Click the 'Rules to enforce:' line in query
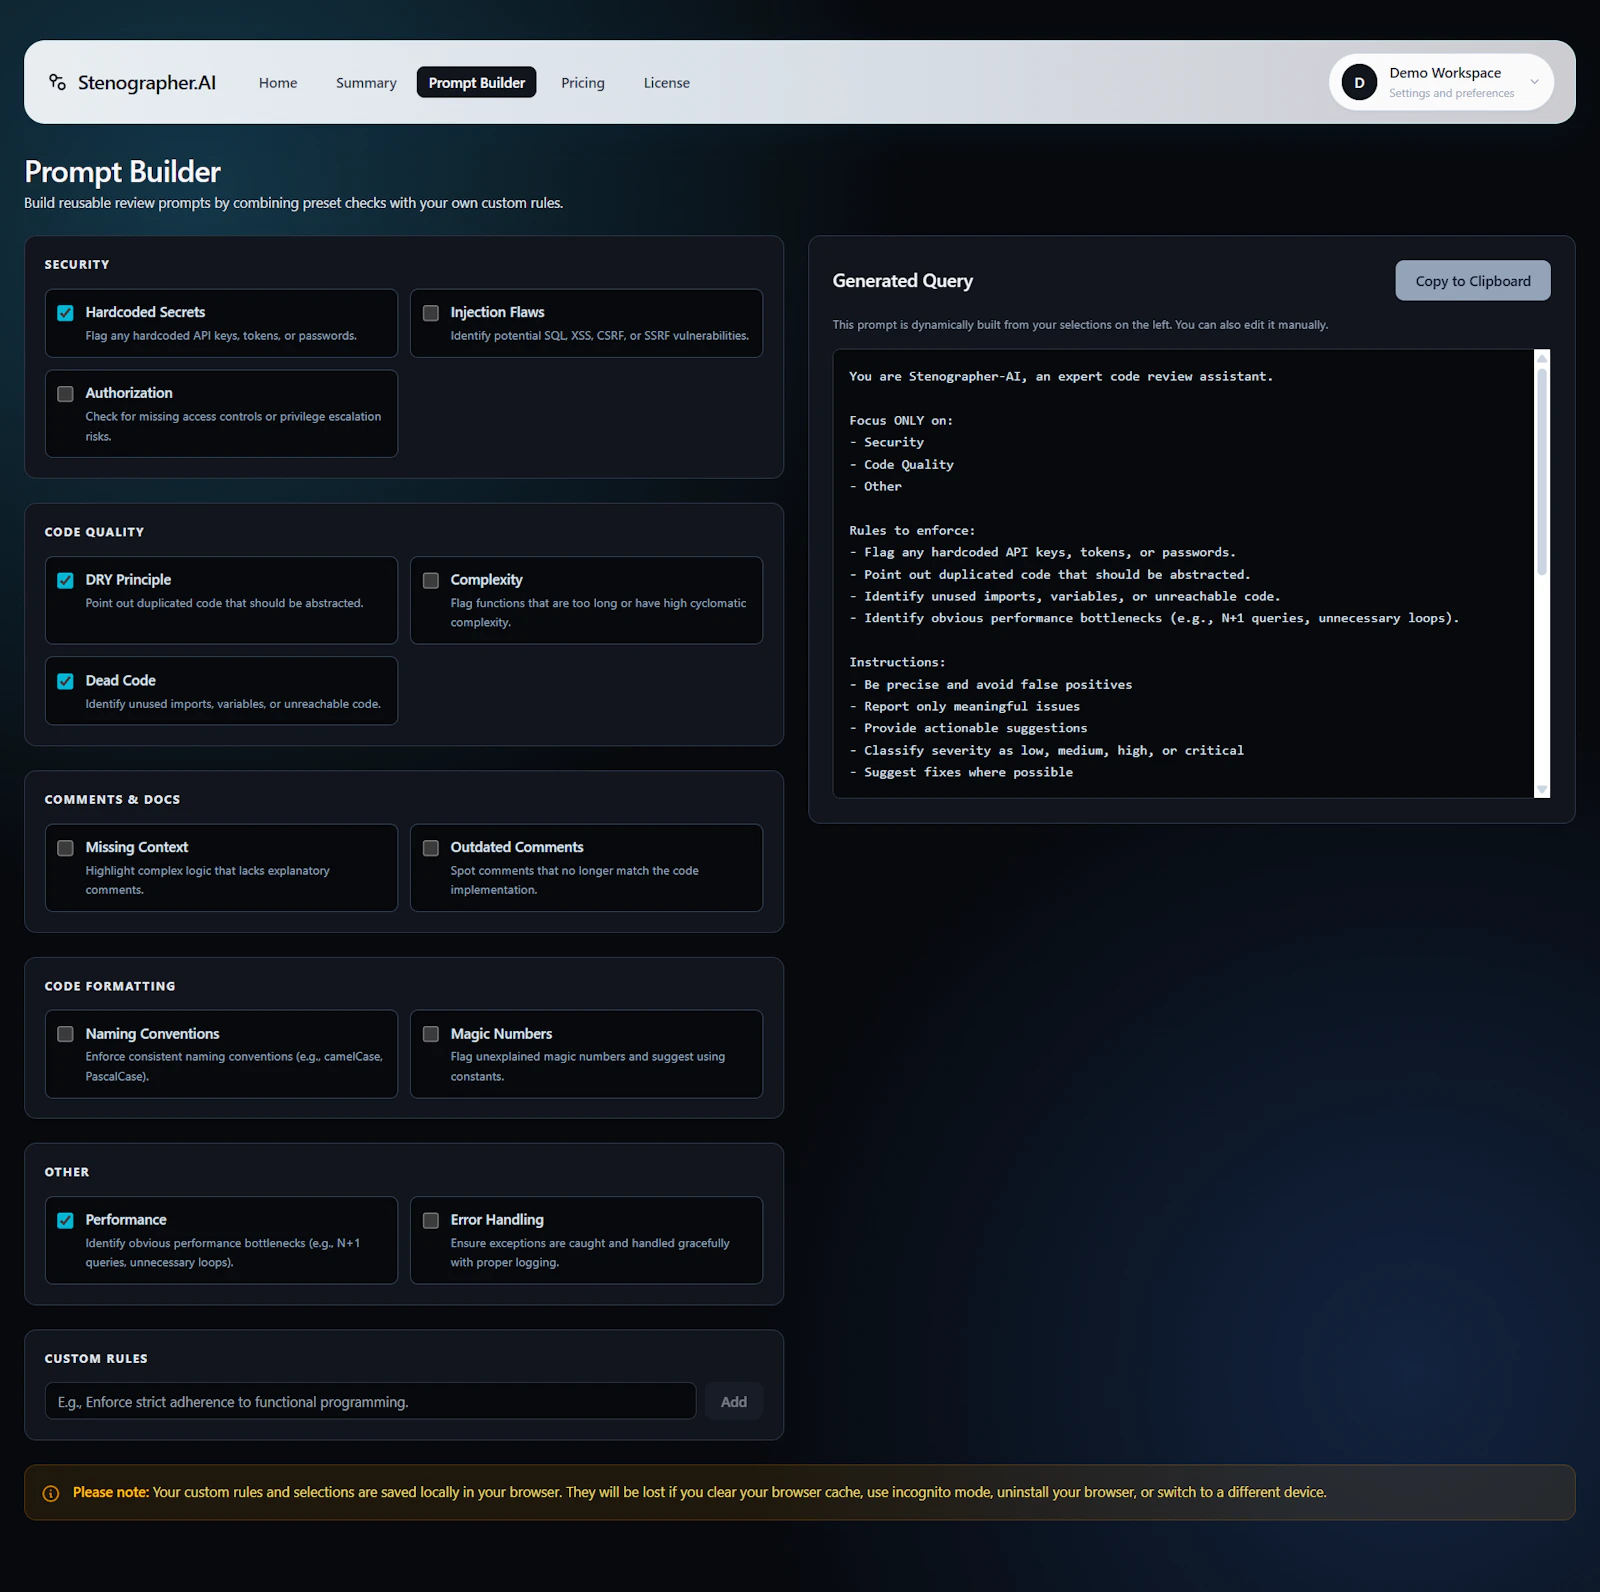 pyautogui.click(x=912, y=531)
